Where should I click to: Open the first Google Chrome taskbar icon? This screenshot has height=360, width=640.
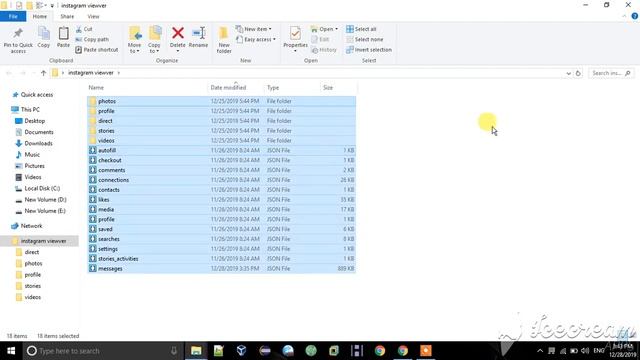point(380,351)
